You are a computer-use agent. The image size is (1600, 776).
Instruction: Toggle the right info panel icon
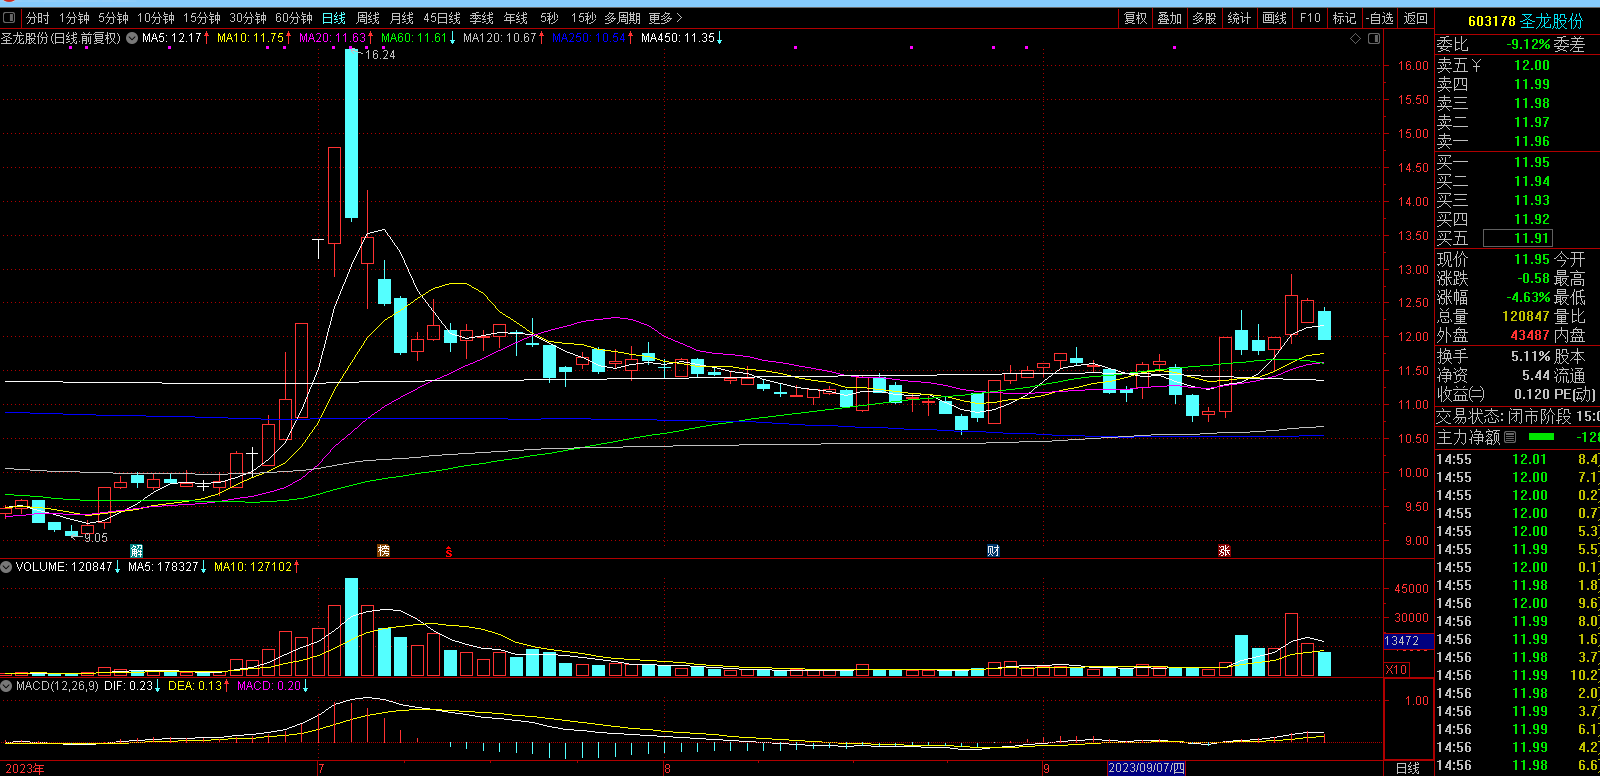coord(1374,39)
